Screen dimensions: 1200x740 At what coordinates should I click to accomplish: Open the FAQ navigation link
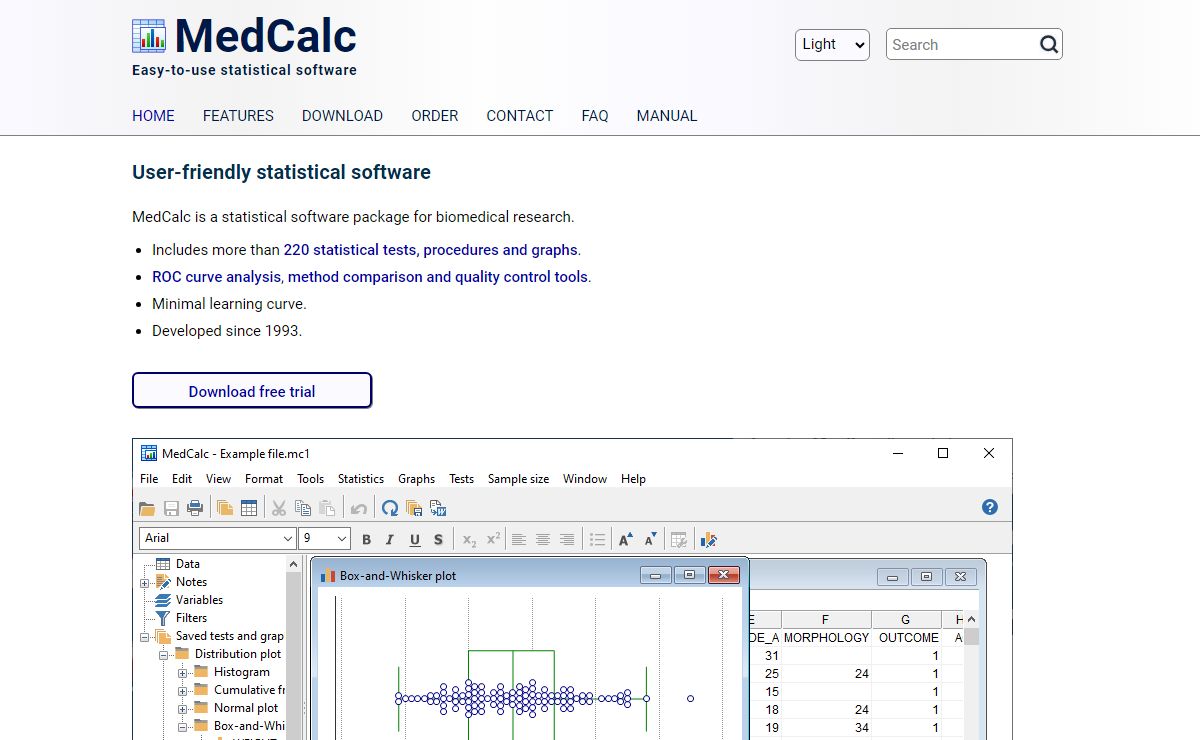point(595,116)
